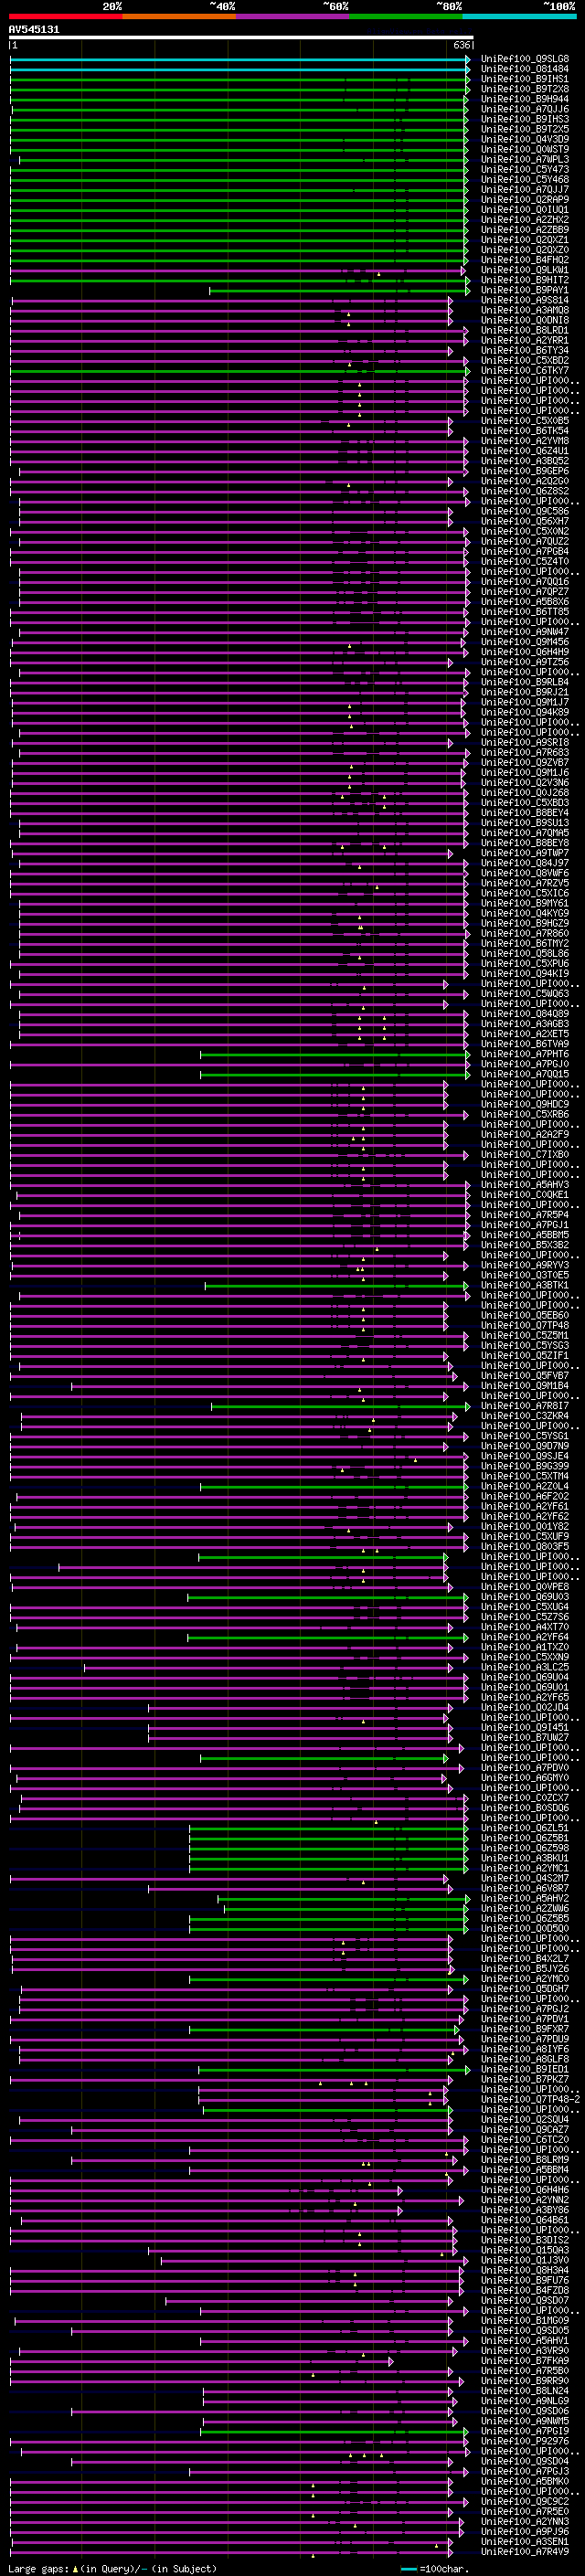585x2576 pixels.
Task: Select the AV545131 query label
Action: pyautogui.click(x=34, y=30)
